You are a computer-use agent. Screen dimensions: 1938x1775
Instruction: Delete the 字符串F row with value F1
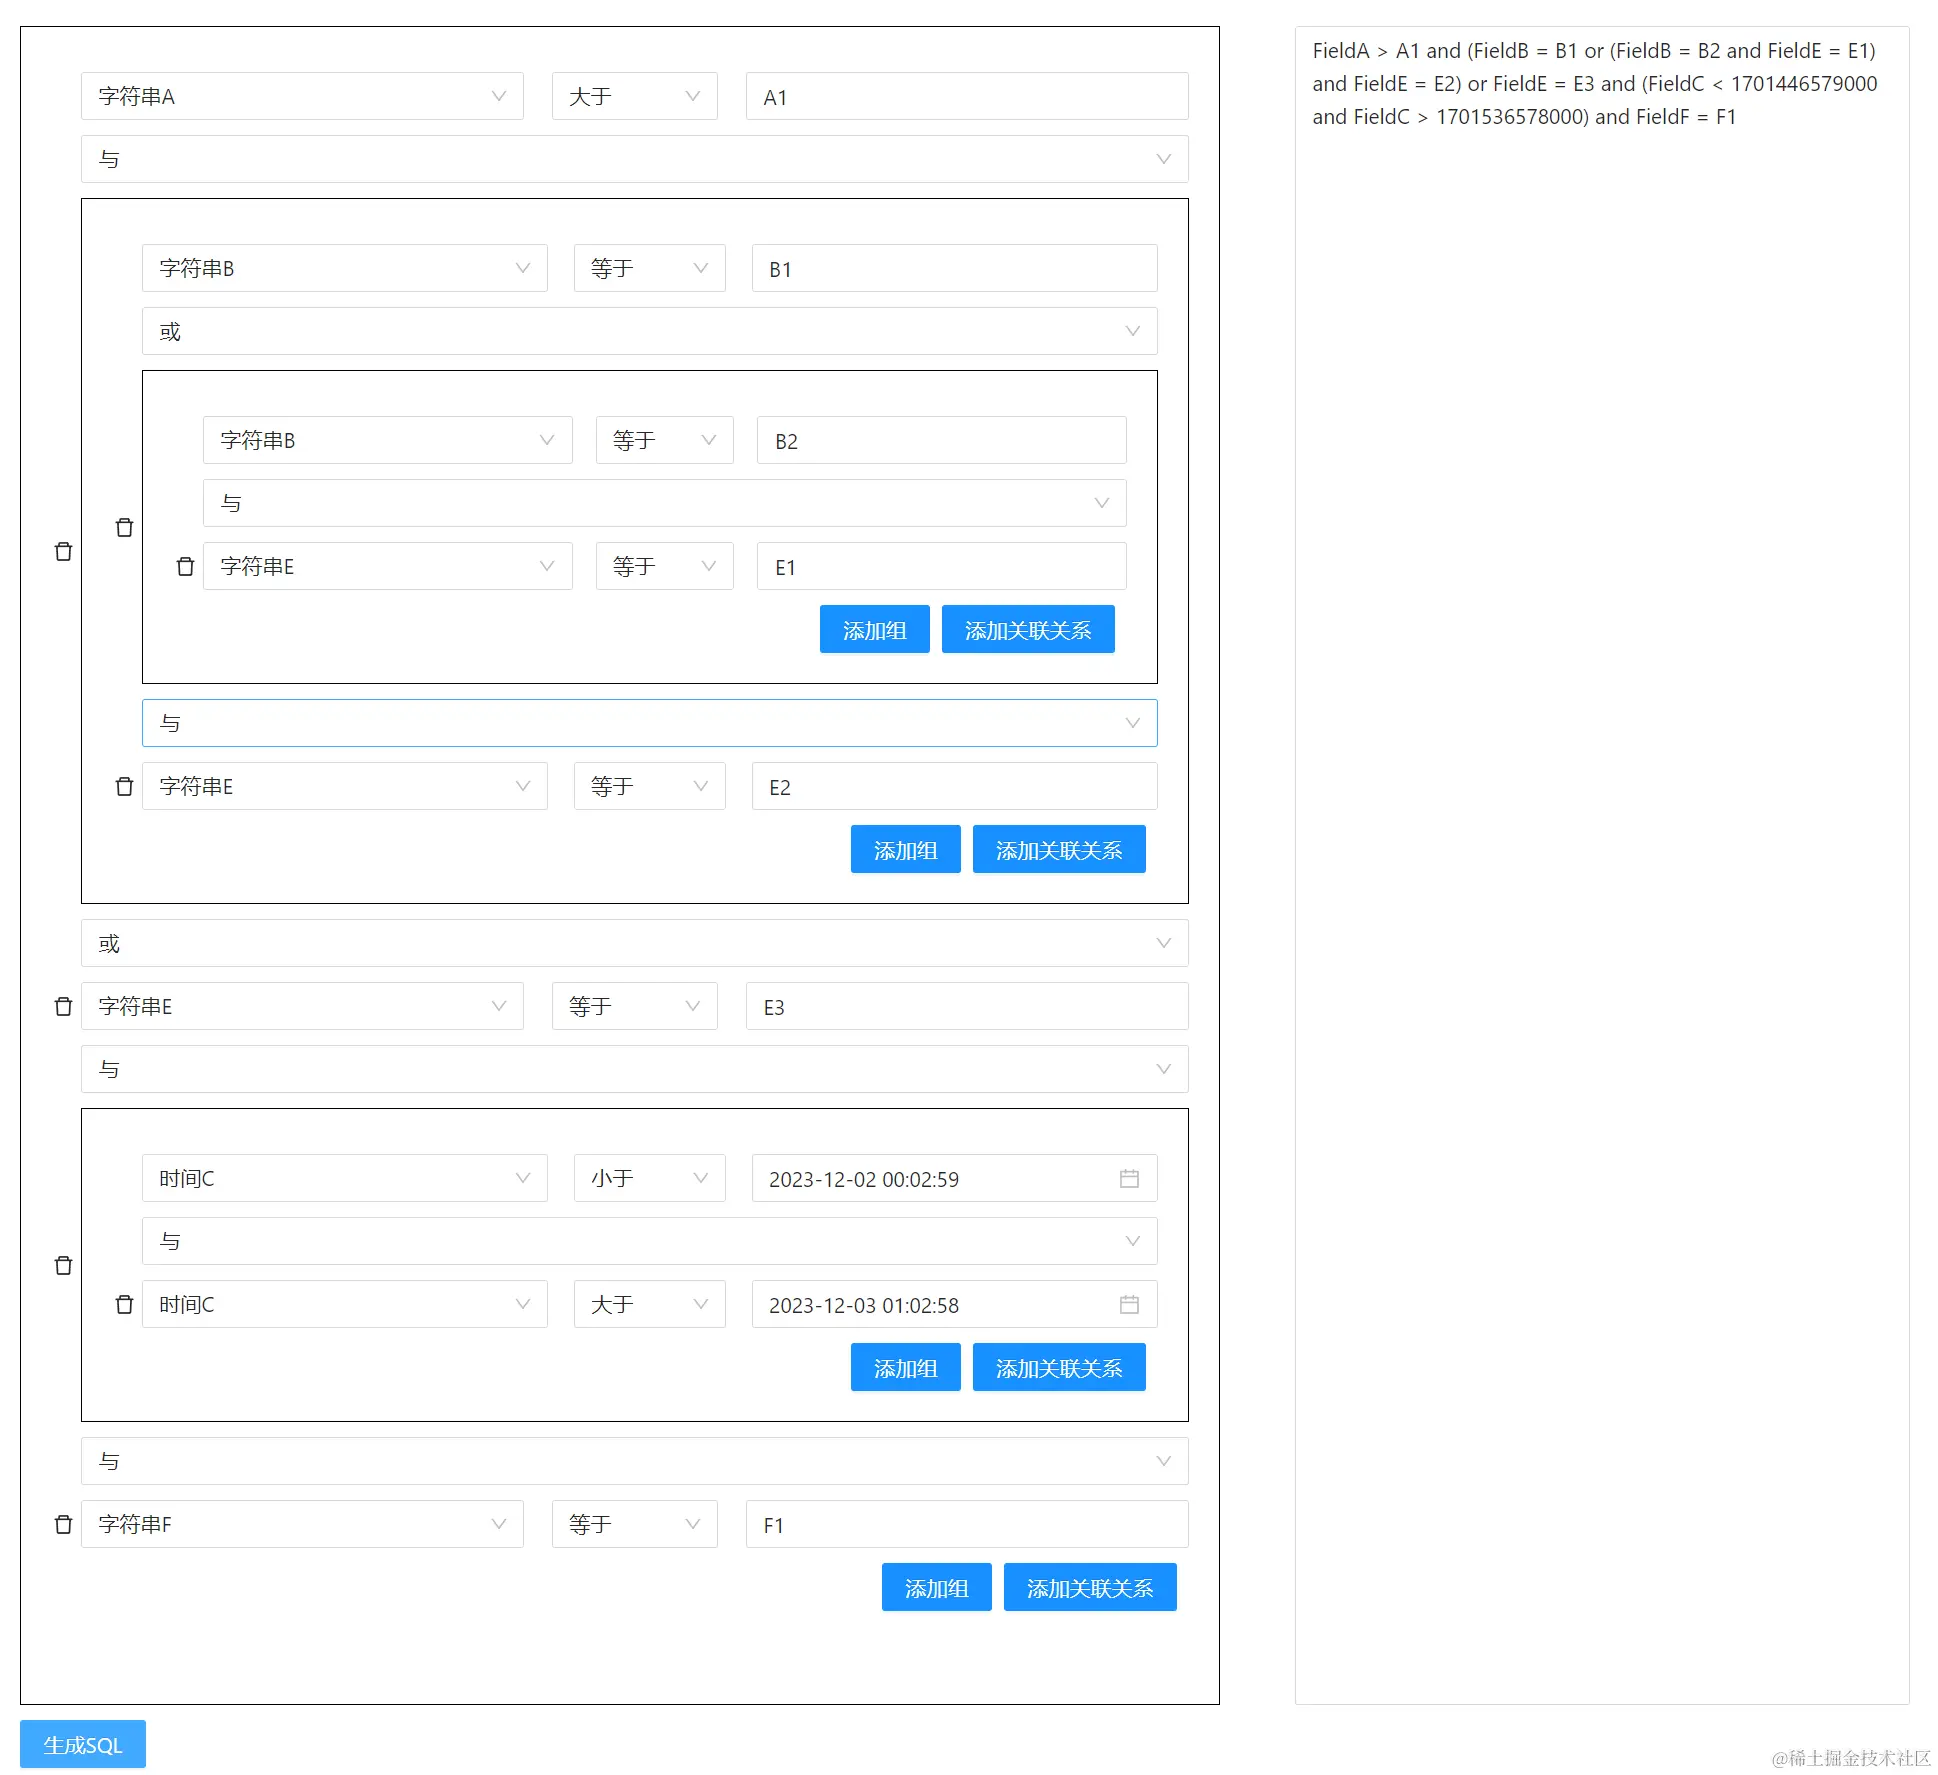click(63, 1525)
